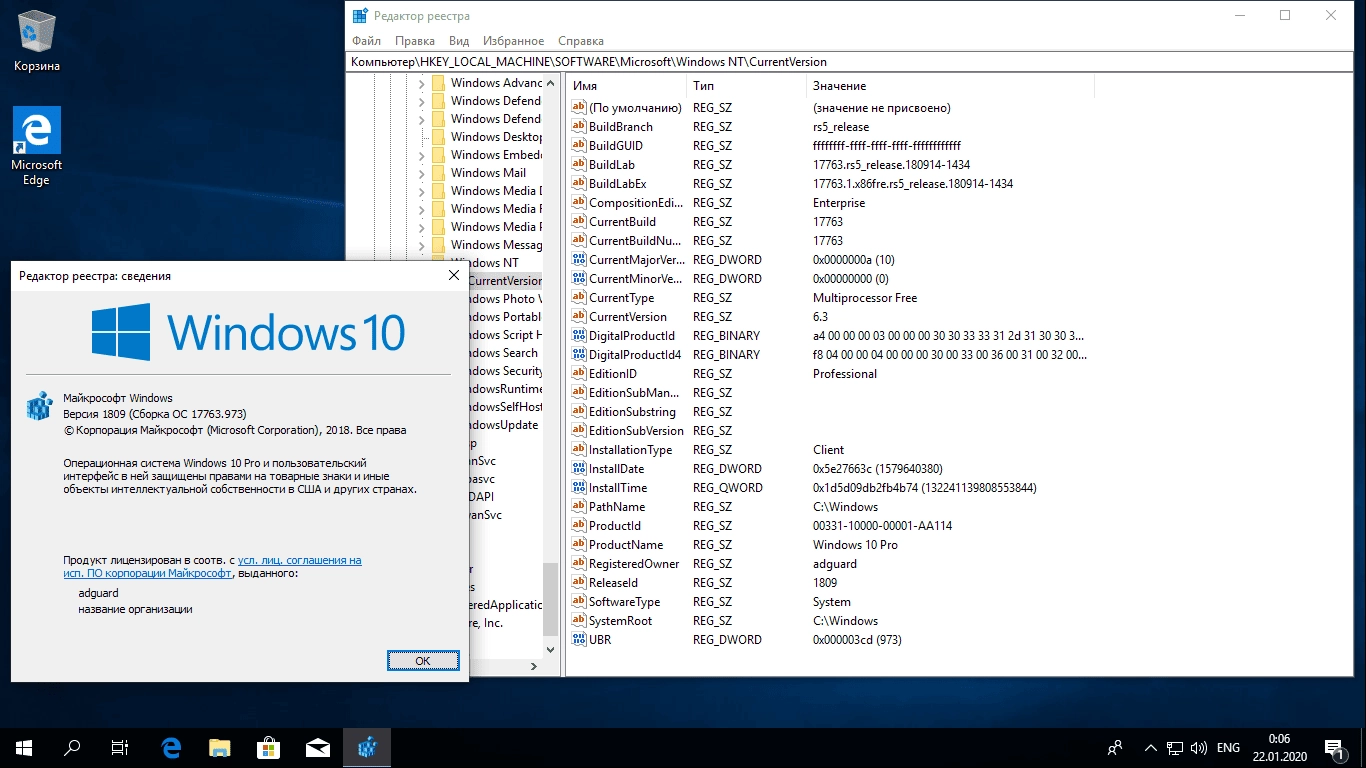This screenshot has width=1366, height=768.
Task: Select the ProductId value name
Action: (x=615, y=526)
